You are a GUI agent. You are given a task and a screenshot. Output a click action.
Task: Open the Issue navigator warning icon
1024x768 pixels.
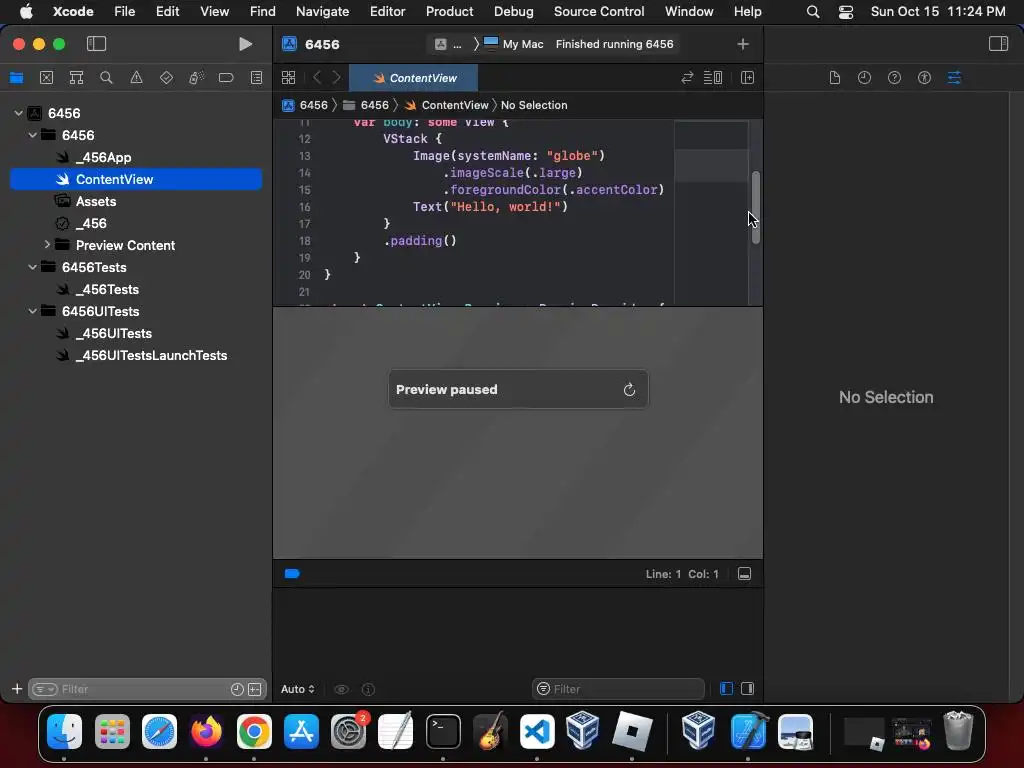tap(136, 78)
